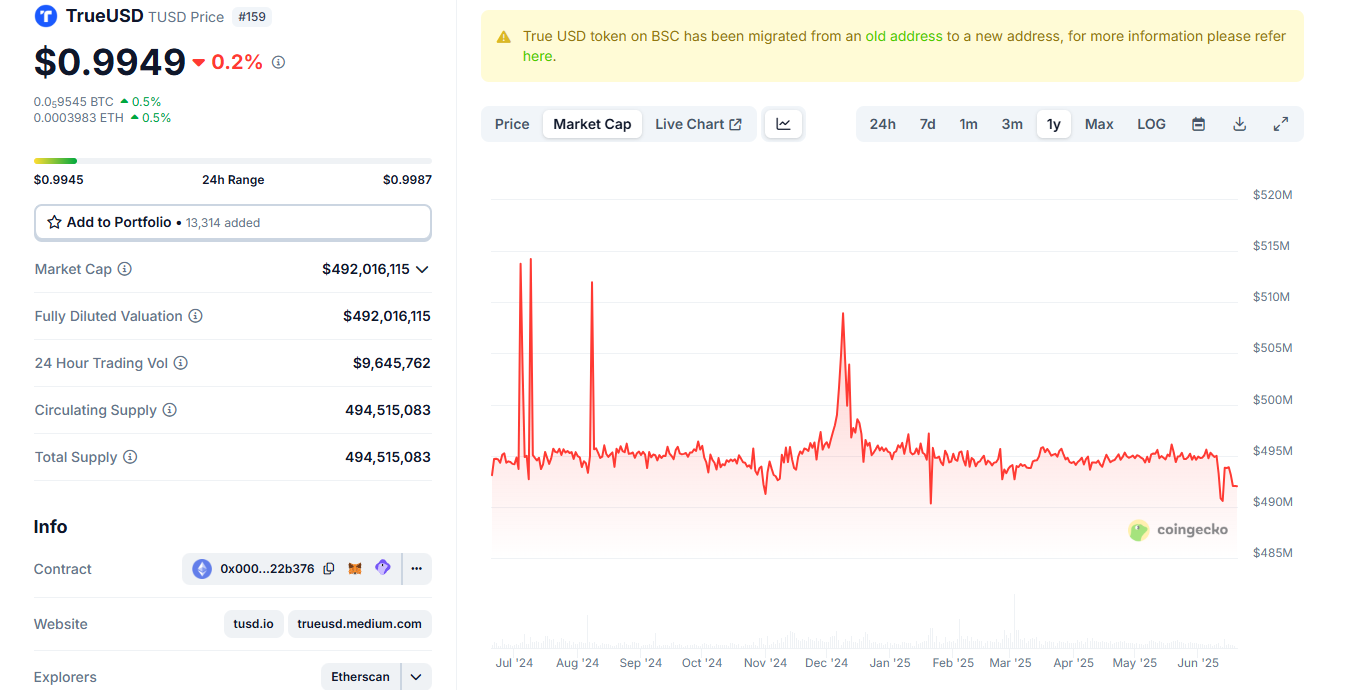
Task: Open the tusd.io website link
Action: (x=253, y=623)
